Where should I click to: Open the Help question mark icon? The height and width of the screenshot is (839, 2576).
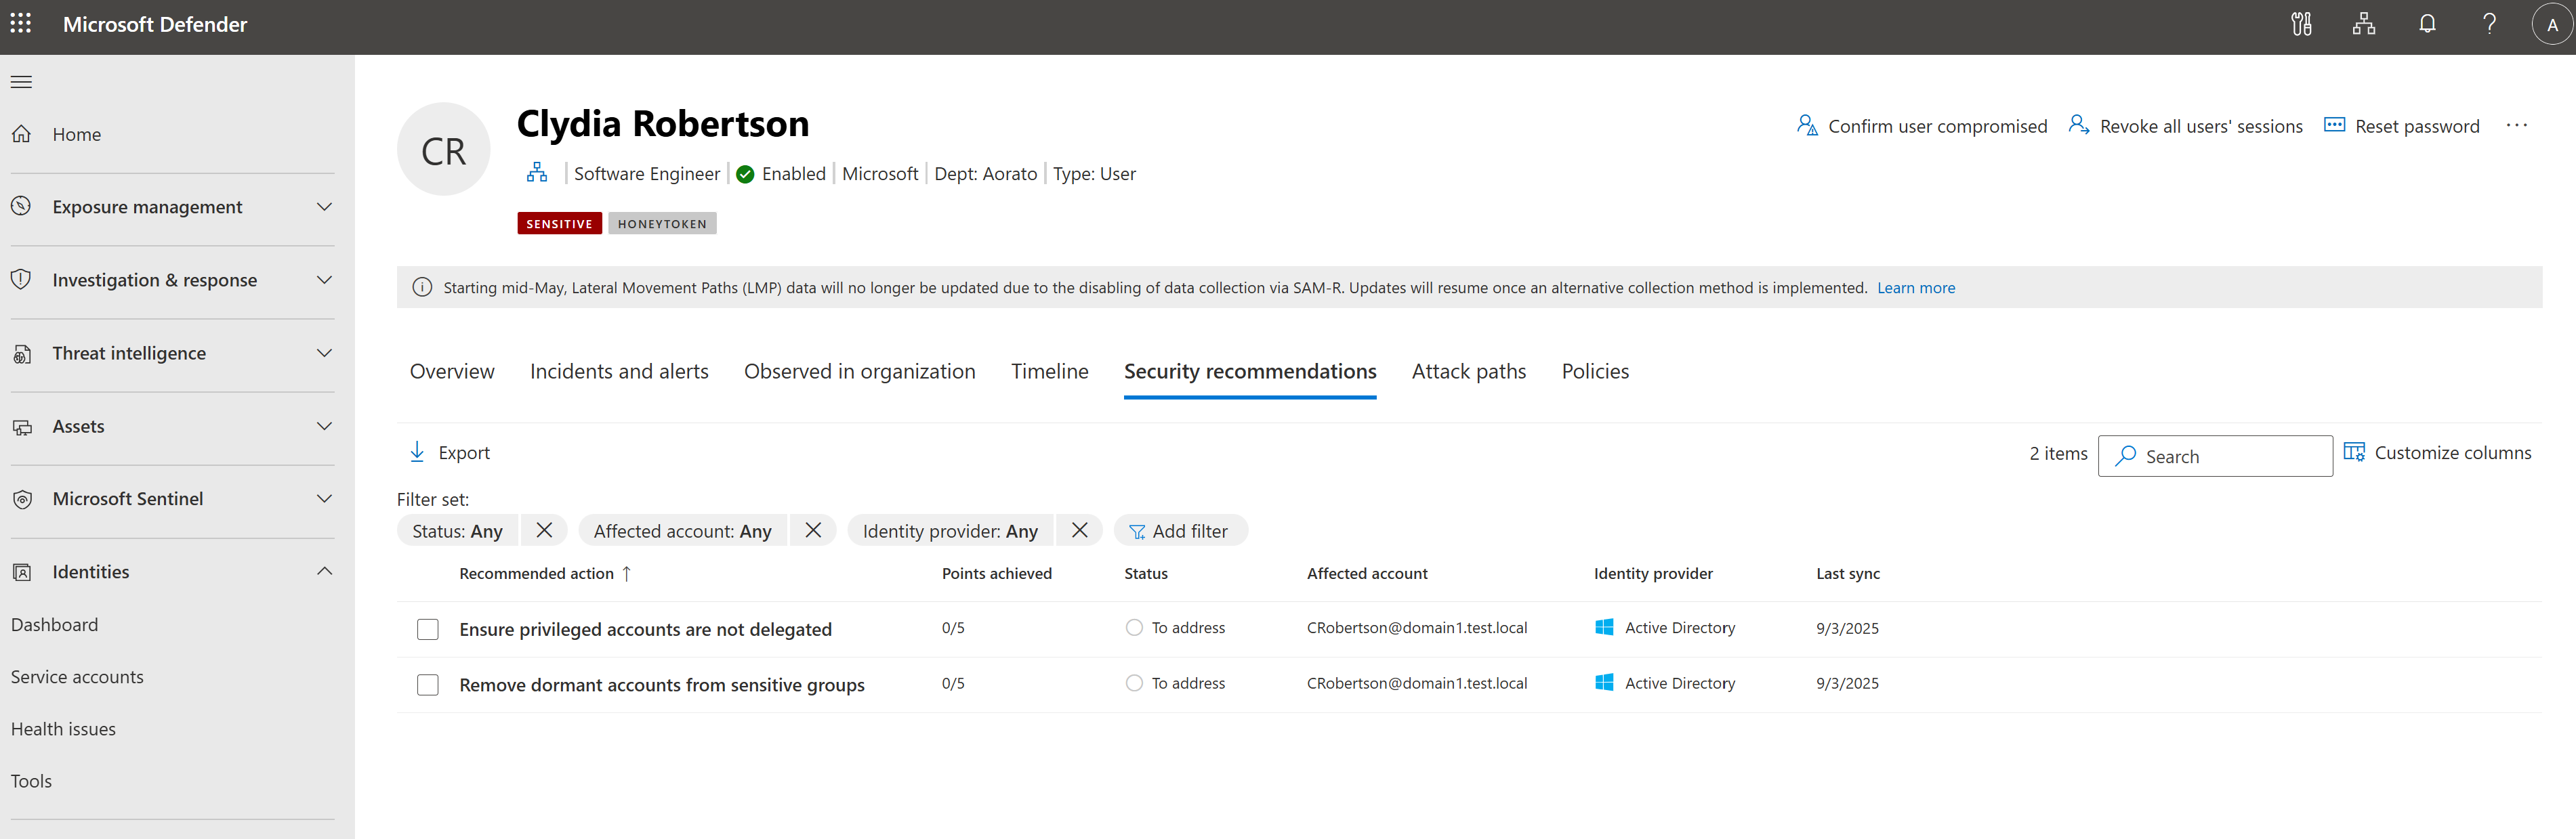click(2490, 23)
